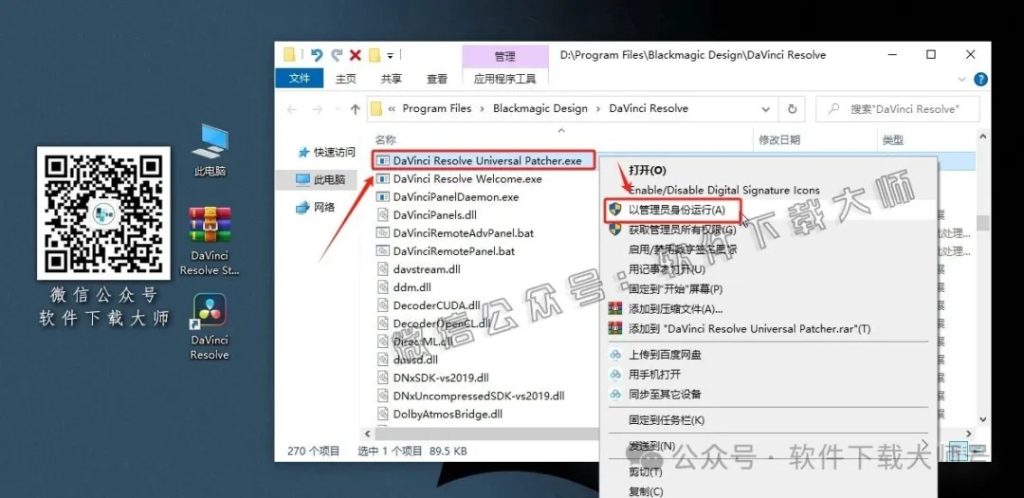Image resolution: width=1024 pixels, height=498 pixels.
Task: Select DaVinciPanelDaemon.exe file
Action: [455, 196]
